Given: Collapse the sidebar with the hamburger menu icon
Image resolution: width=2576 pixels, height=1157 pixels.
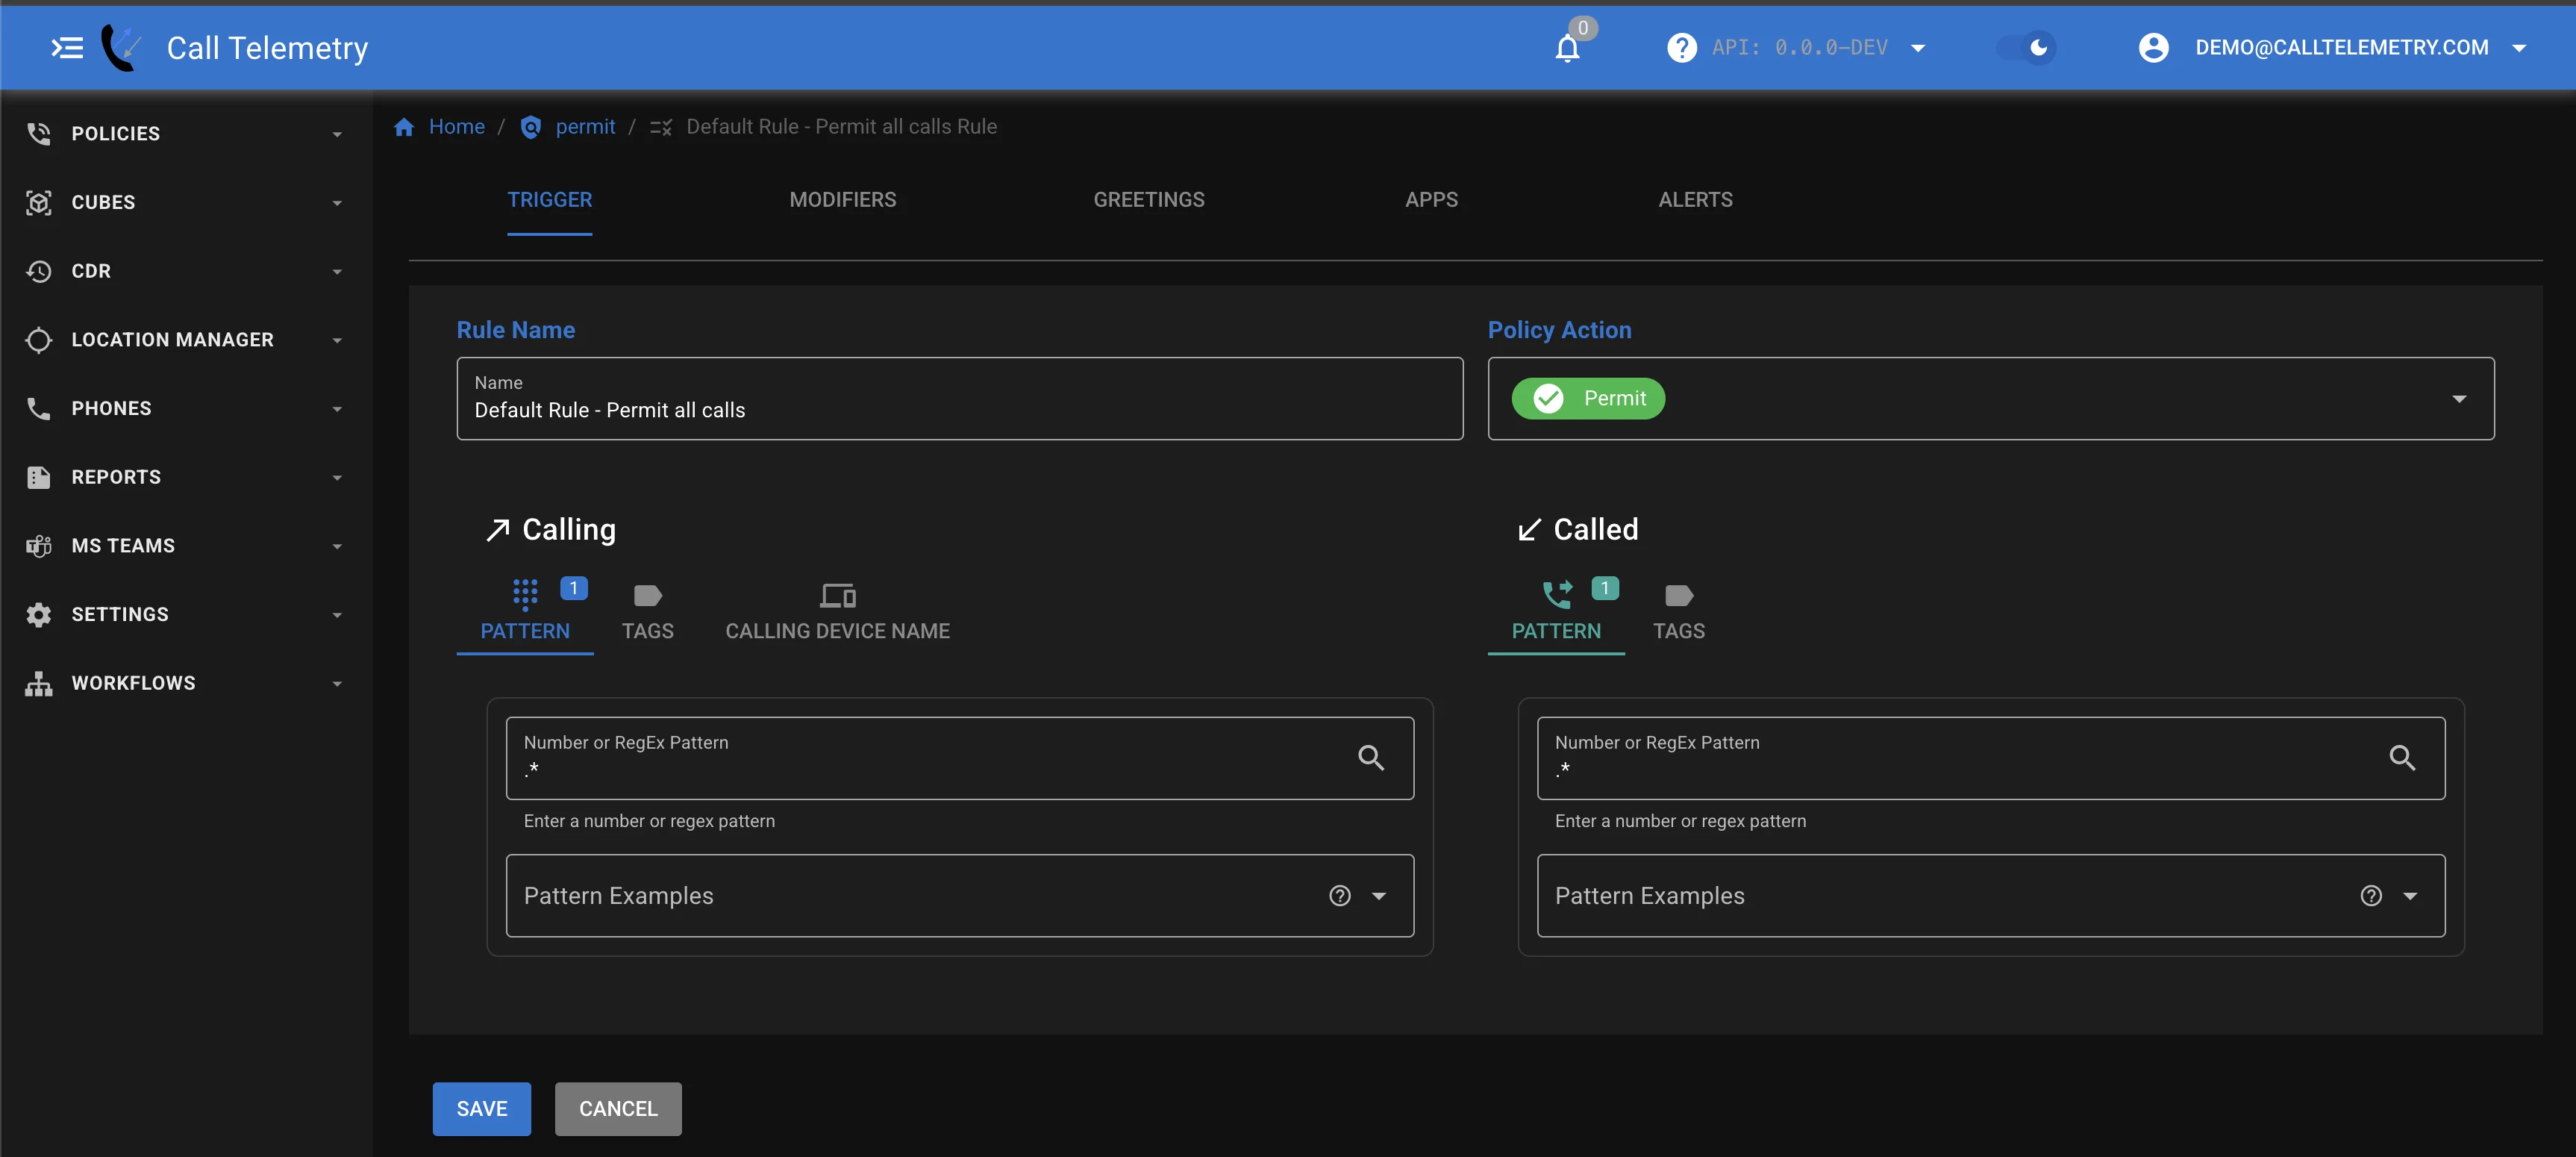Looking at the screenshot, I should (67, 48).
